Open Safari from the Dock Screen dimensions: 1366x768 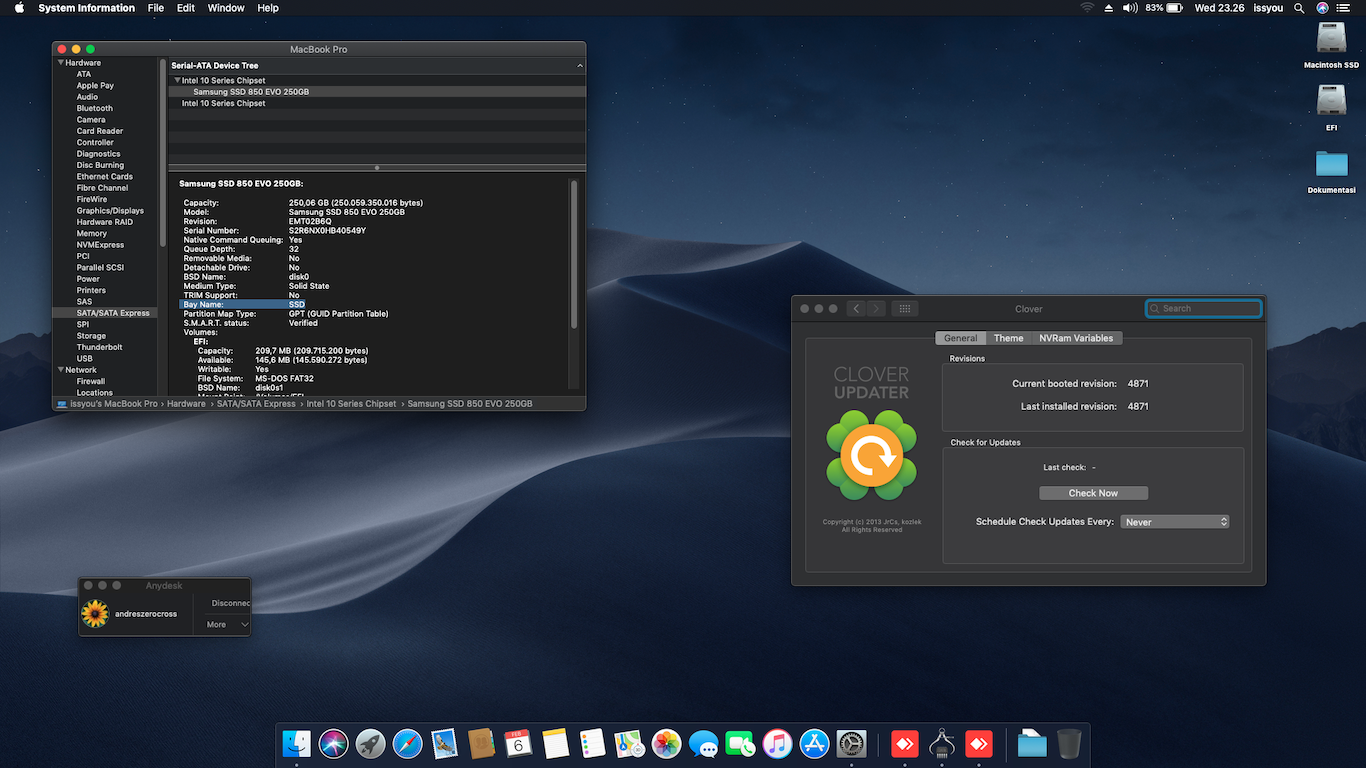pos(408,743)
